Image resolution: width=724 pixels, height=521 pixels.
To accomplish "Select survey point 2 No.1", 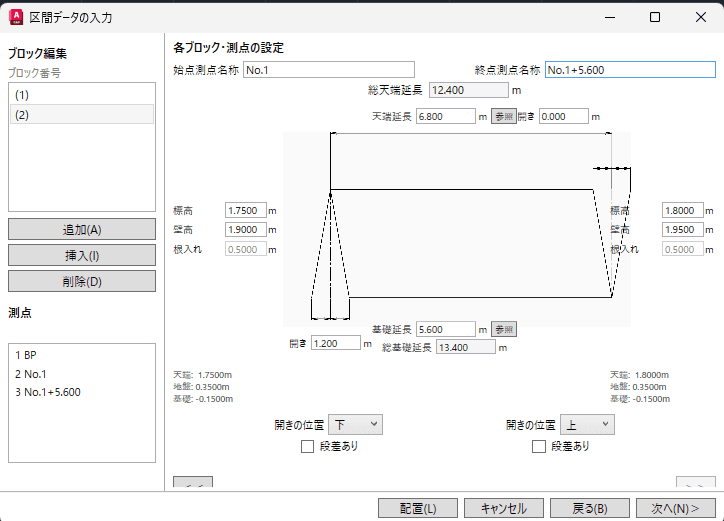I will [82, 374].
